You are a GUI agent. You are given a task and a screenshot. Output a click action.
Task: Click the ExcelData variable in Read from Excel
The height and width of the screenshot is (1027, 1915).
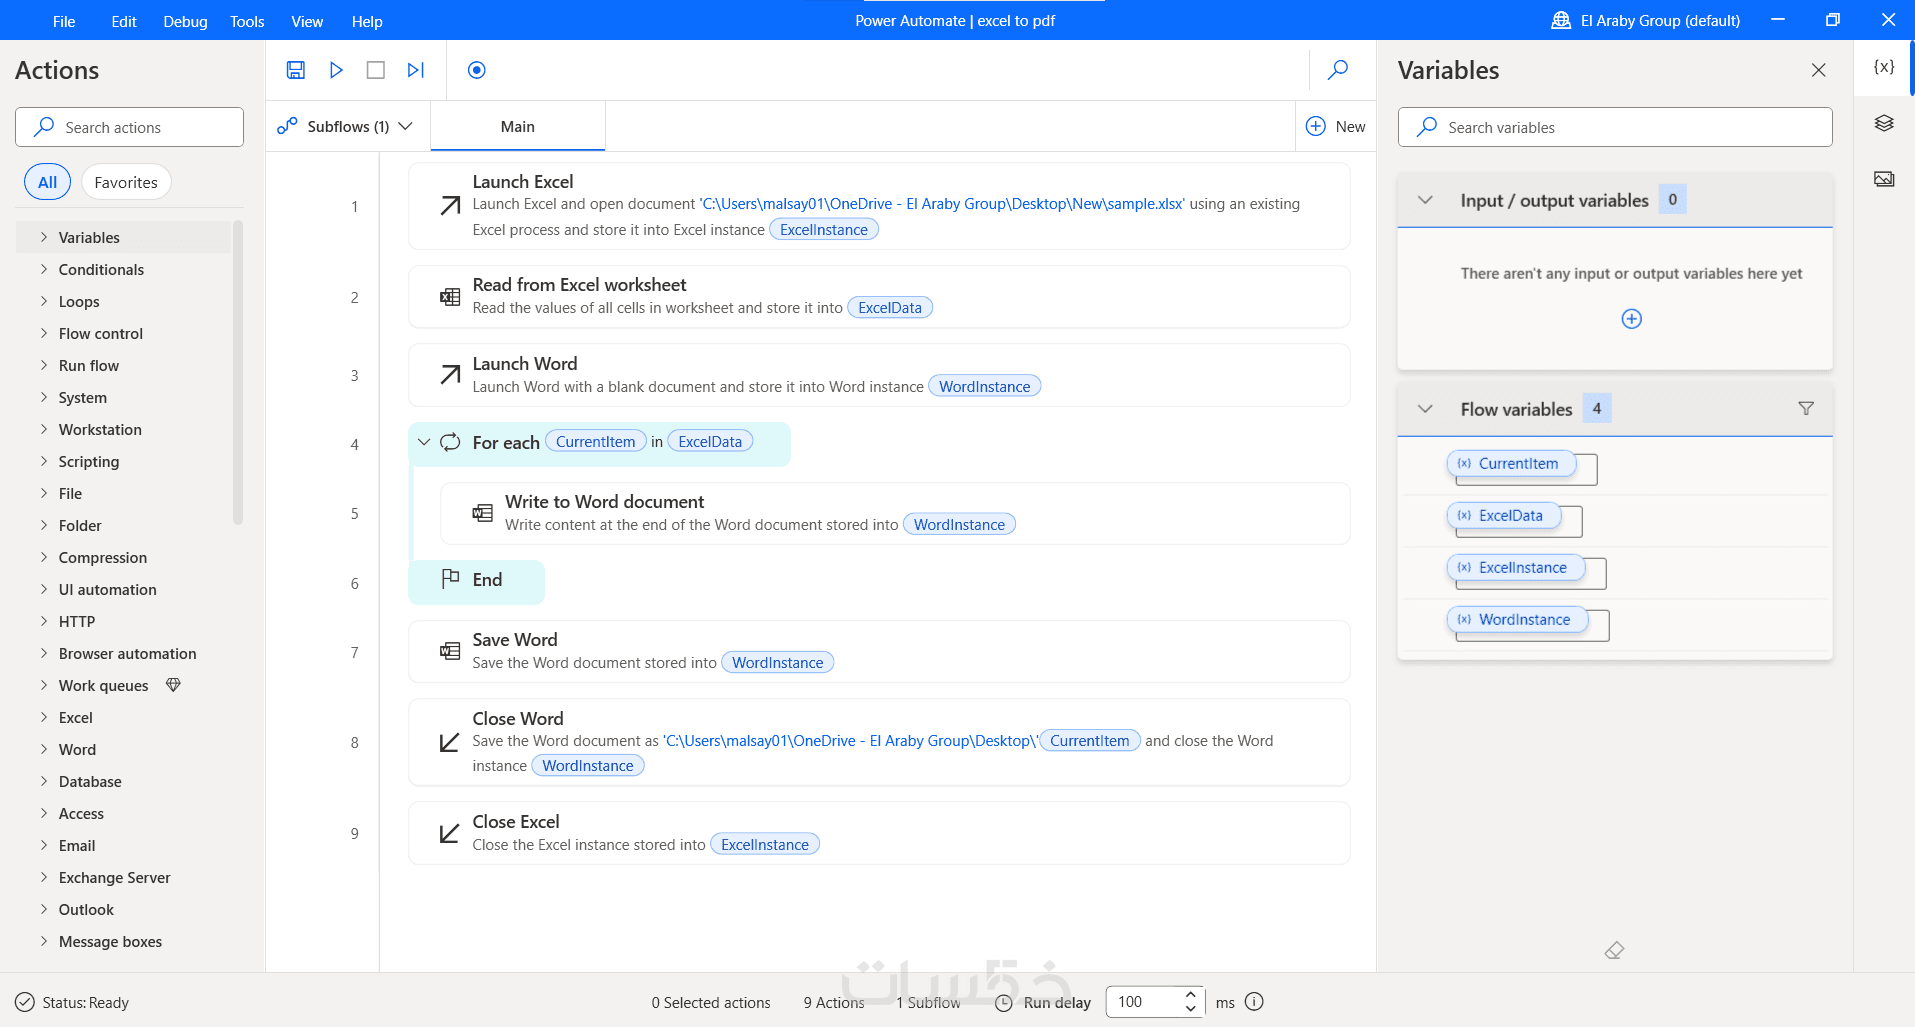coord(890,308)
